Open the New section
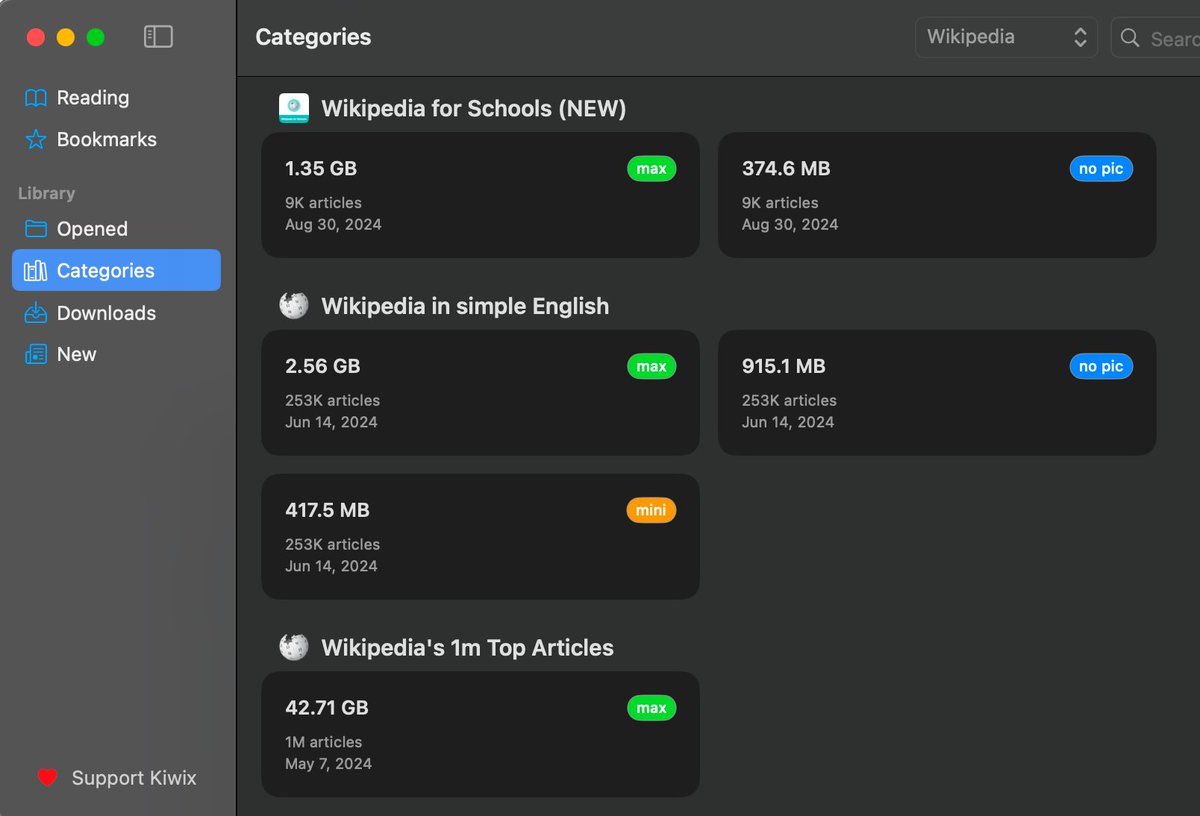 [116, 355]
